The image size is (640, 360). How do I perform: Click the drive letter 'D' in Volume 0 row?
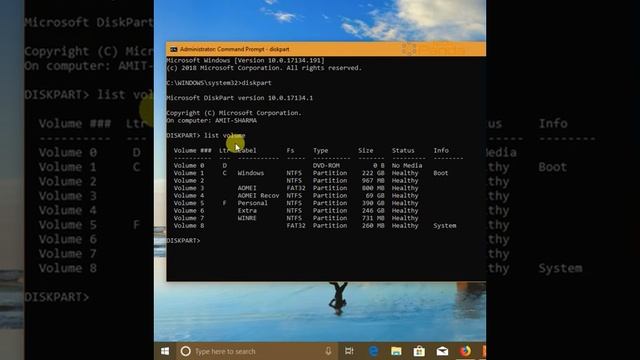(224, 166)
